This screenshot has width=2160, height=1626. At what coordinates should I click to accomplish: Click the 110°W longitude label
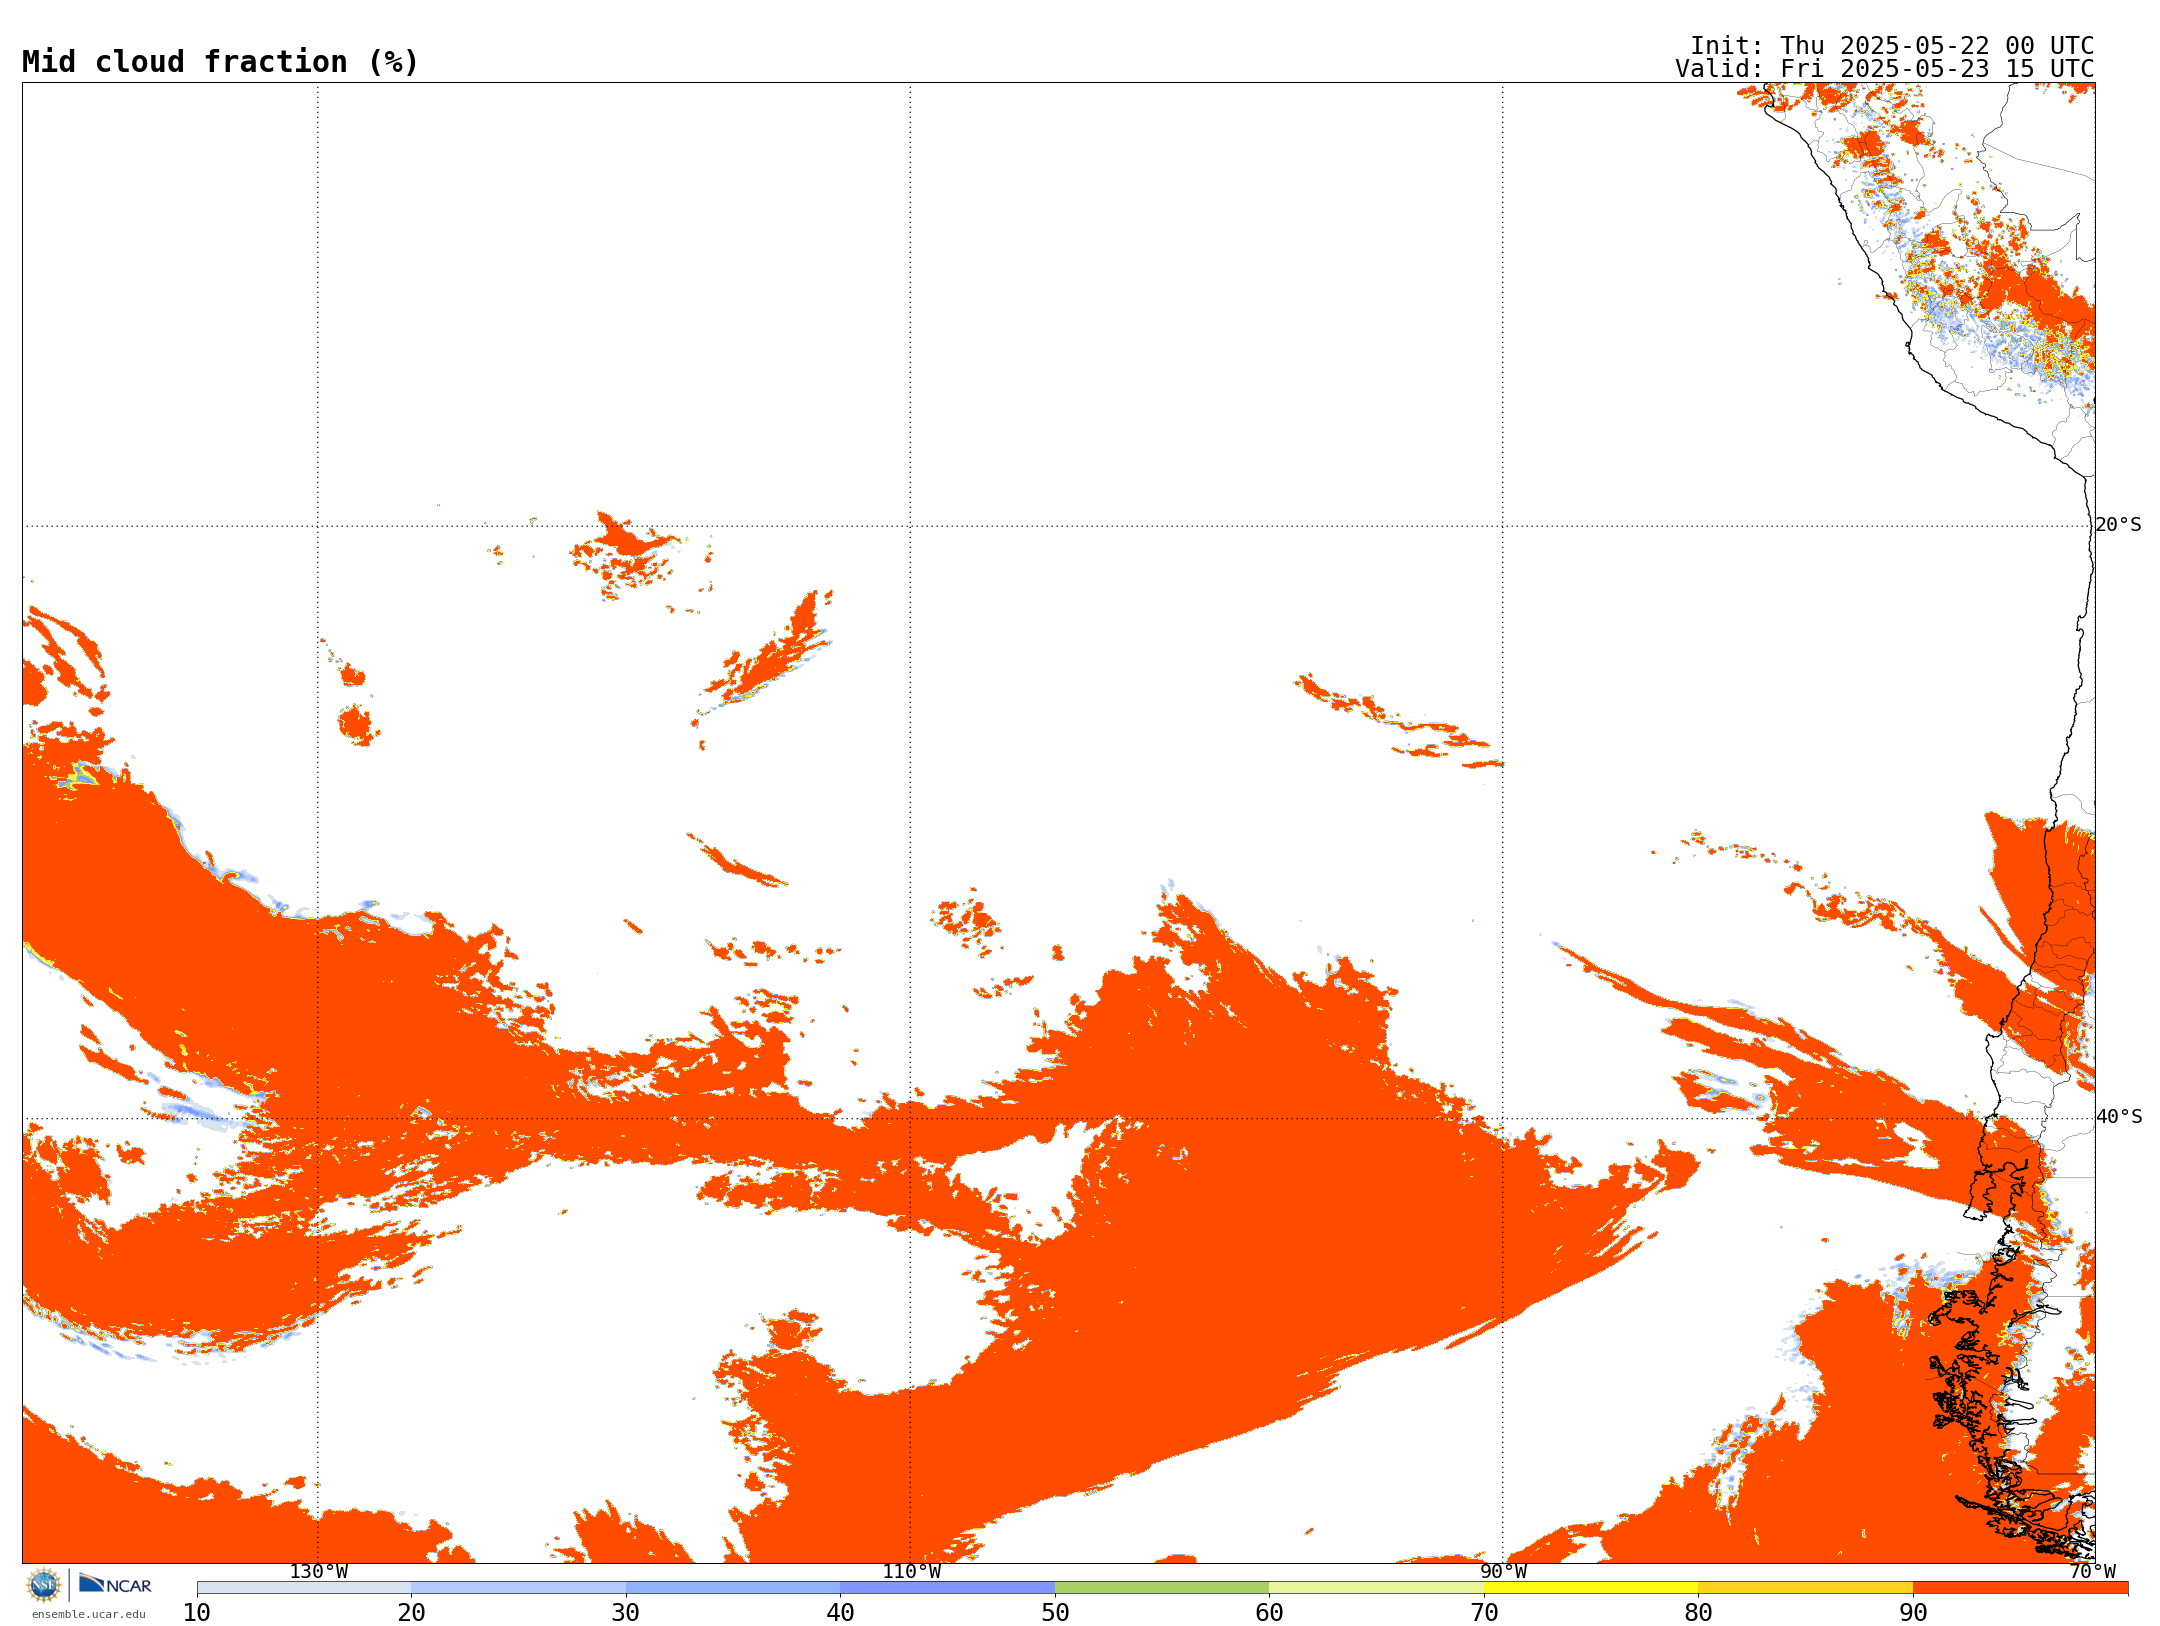[x=911, y=1572]
